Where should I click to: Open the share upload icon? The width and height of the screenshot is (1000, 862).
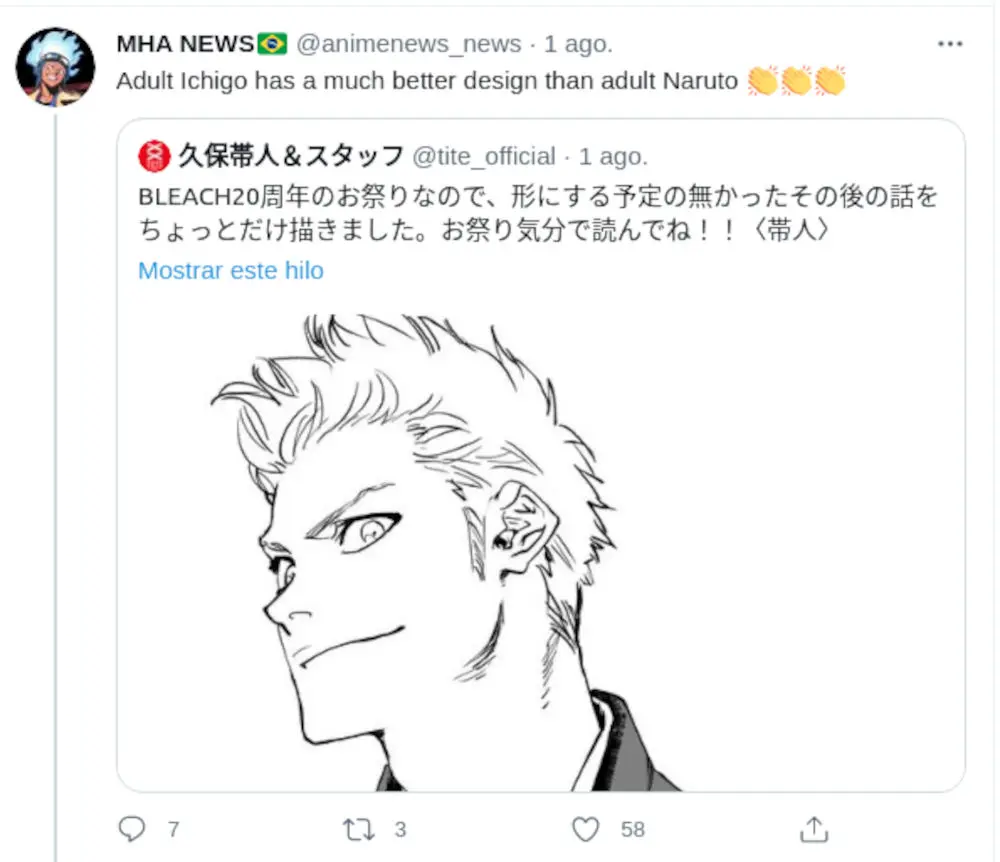[x=814, y=829]
